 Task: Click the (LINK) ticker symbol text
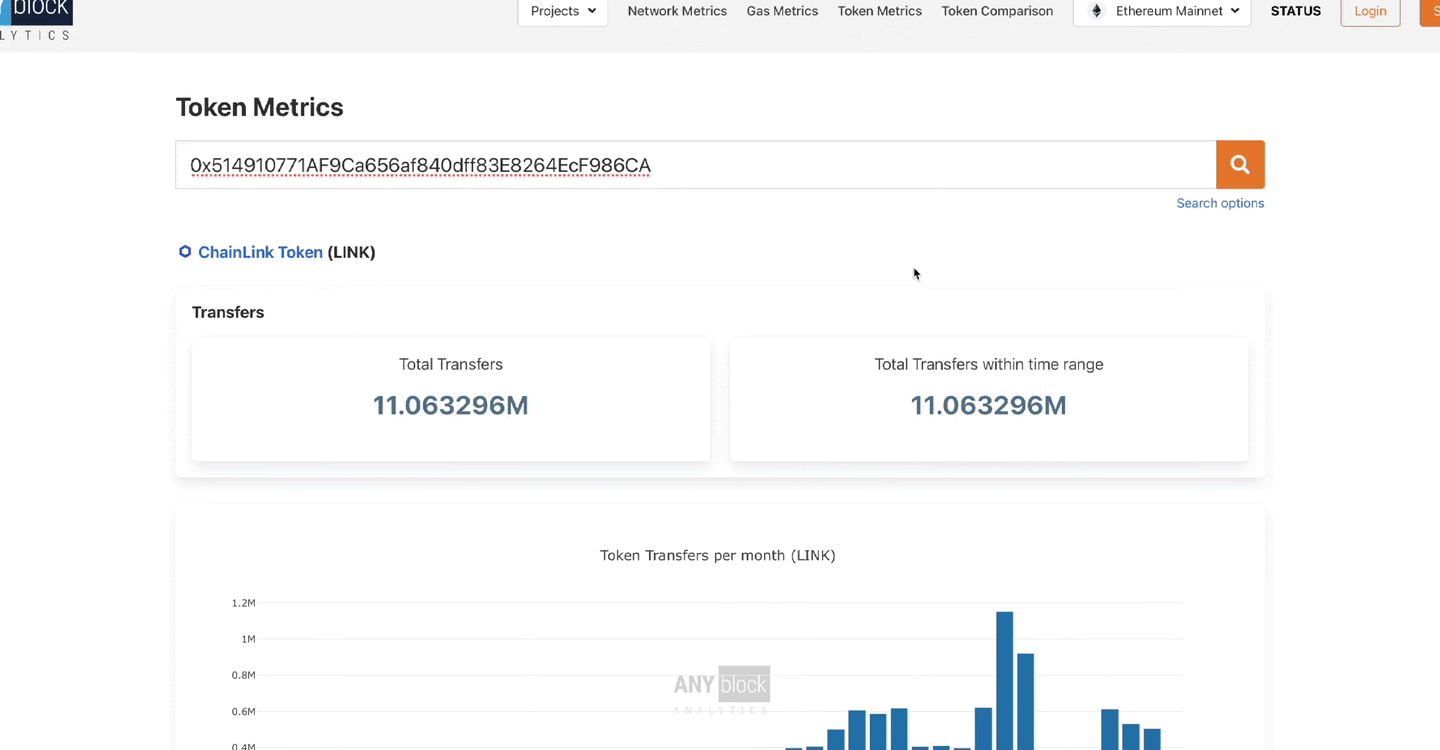(x=351, y=252)
